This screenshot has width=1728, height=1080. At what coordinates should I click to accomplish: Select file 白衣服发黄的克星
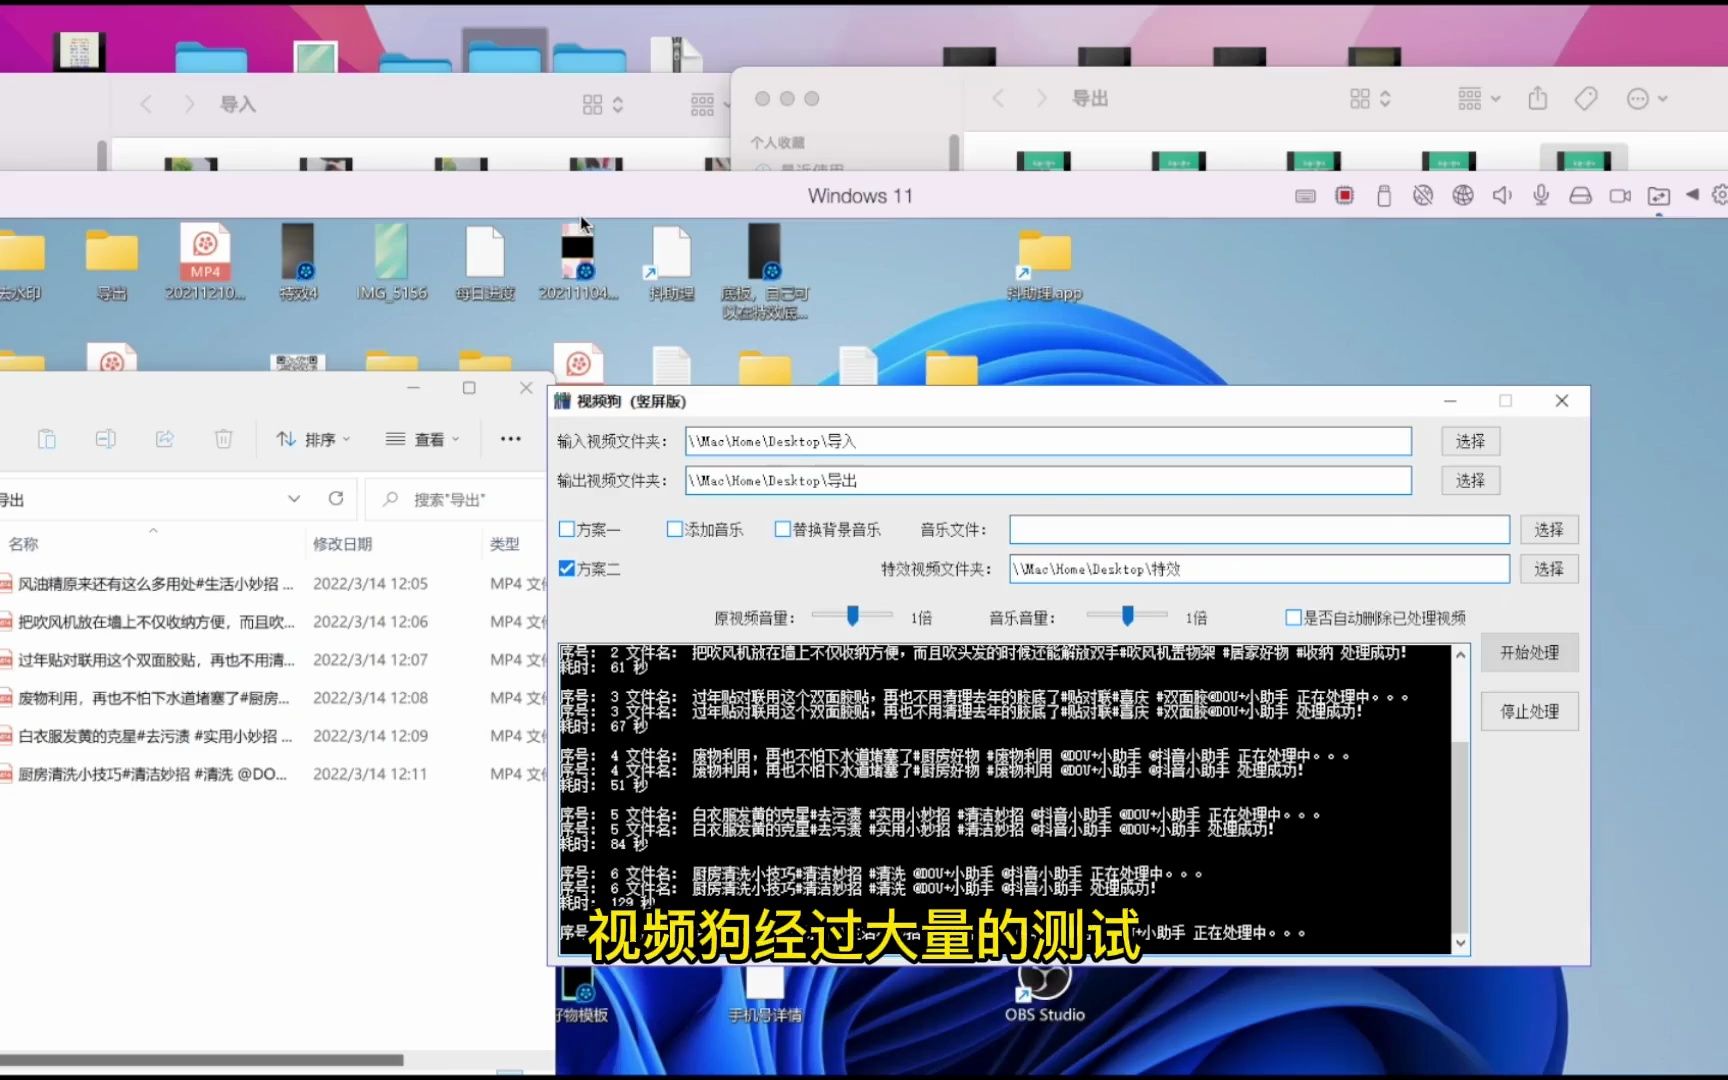[x=156, y=736]
